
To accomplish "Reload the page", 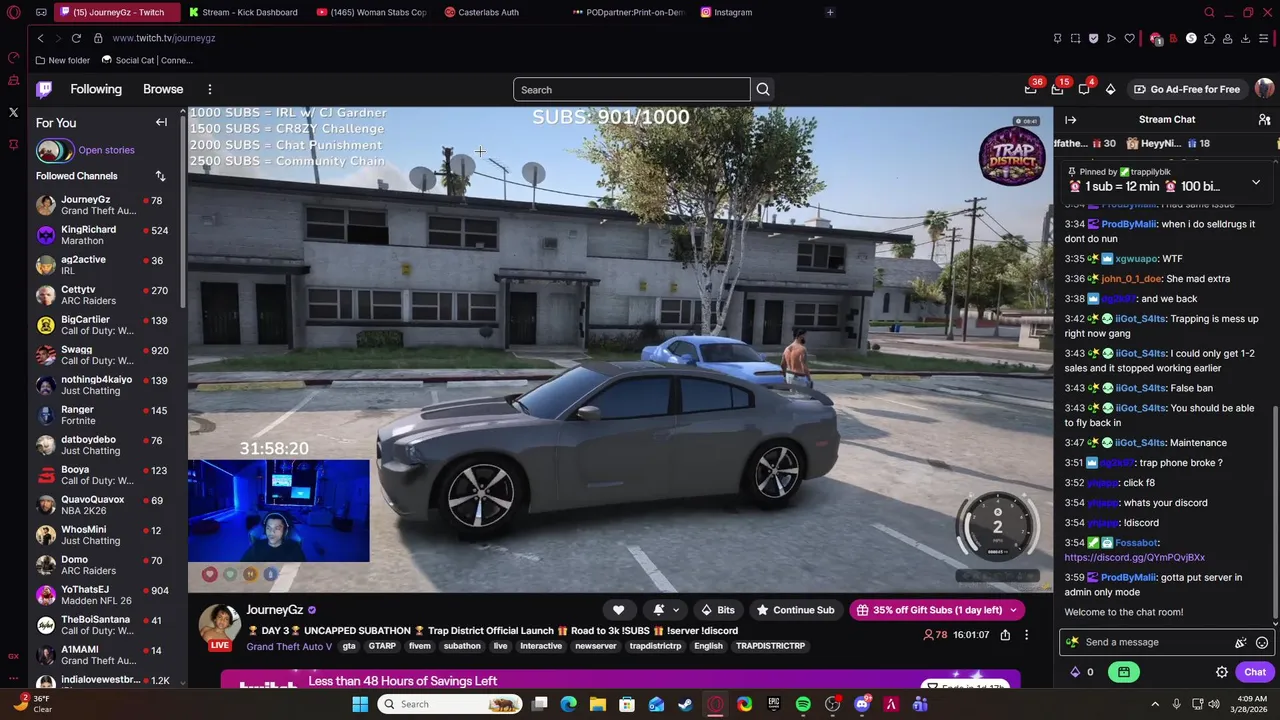I will click(76, 38).
